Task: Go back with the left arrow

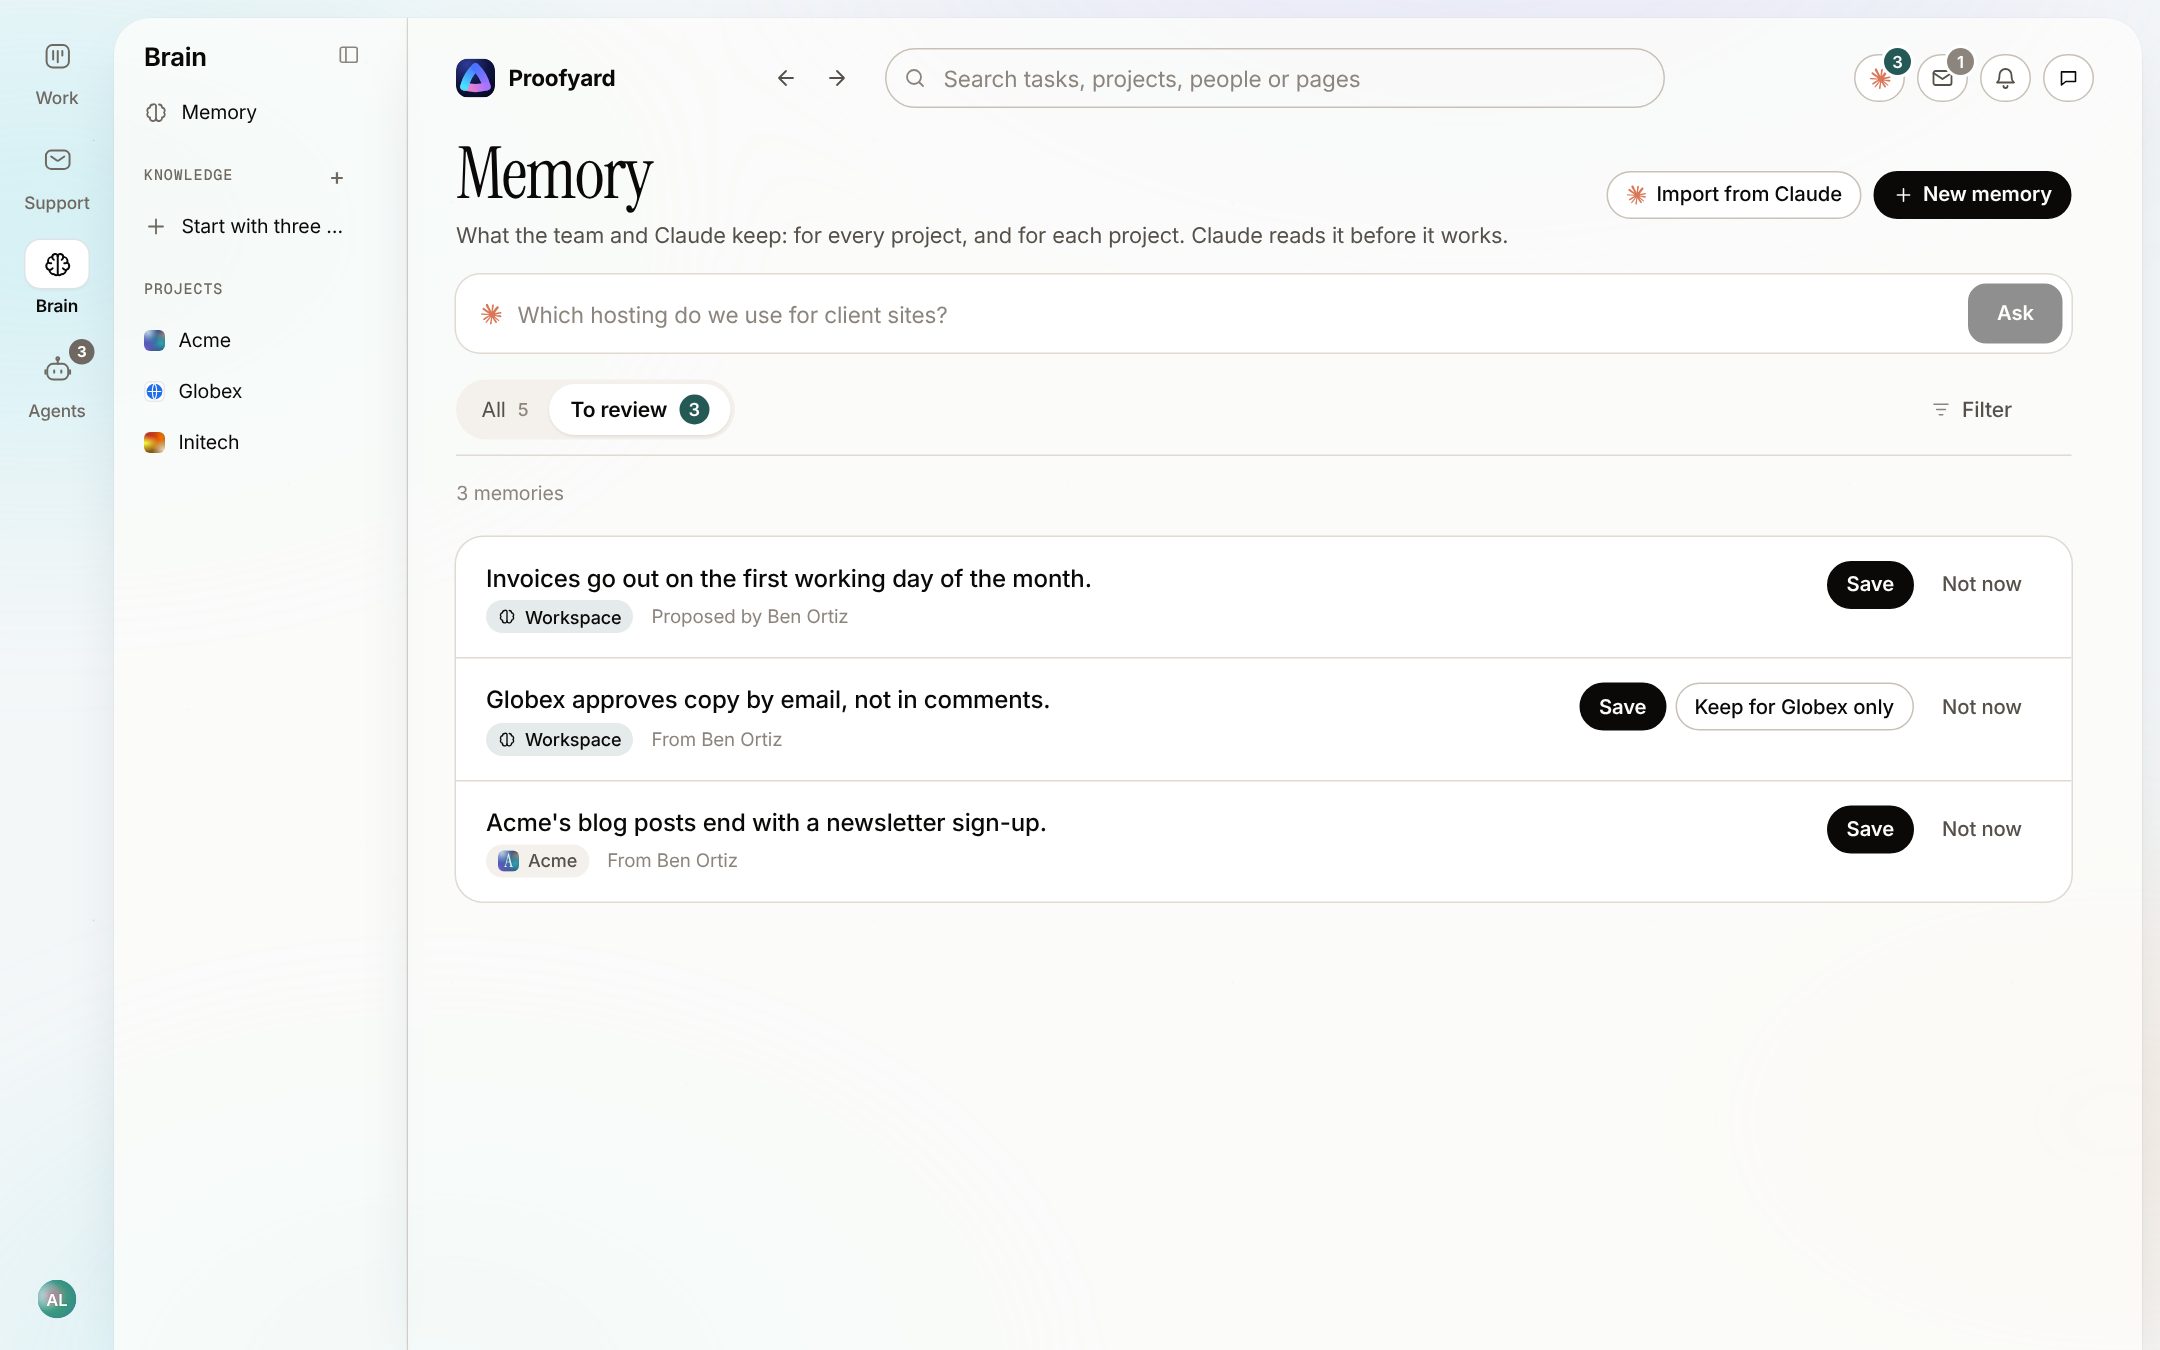Action: [786, 78]
